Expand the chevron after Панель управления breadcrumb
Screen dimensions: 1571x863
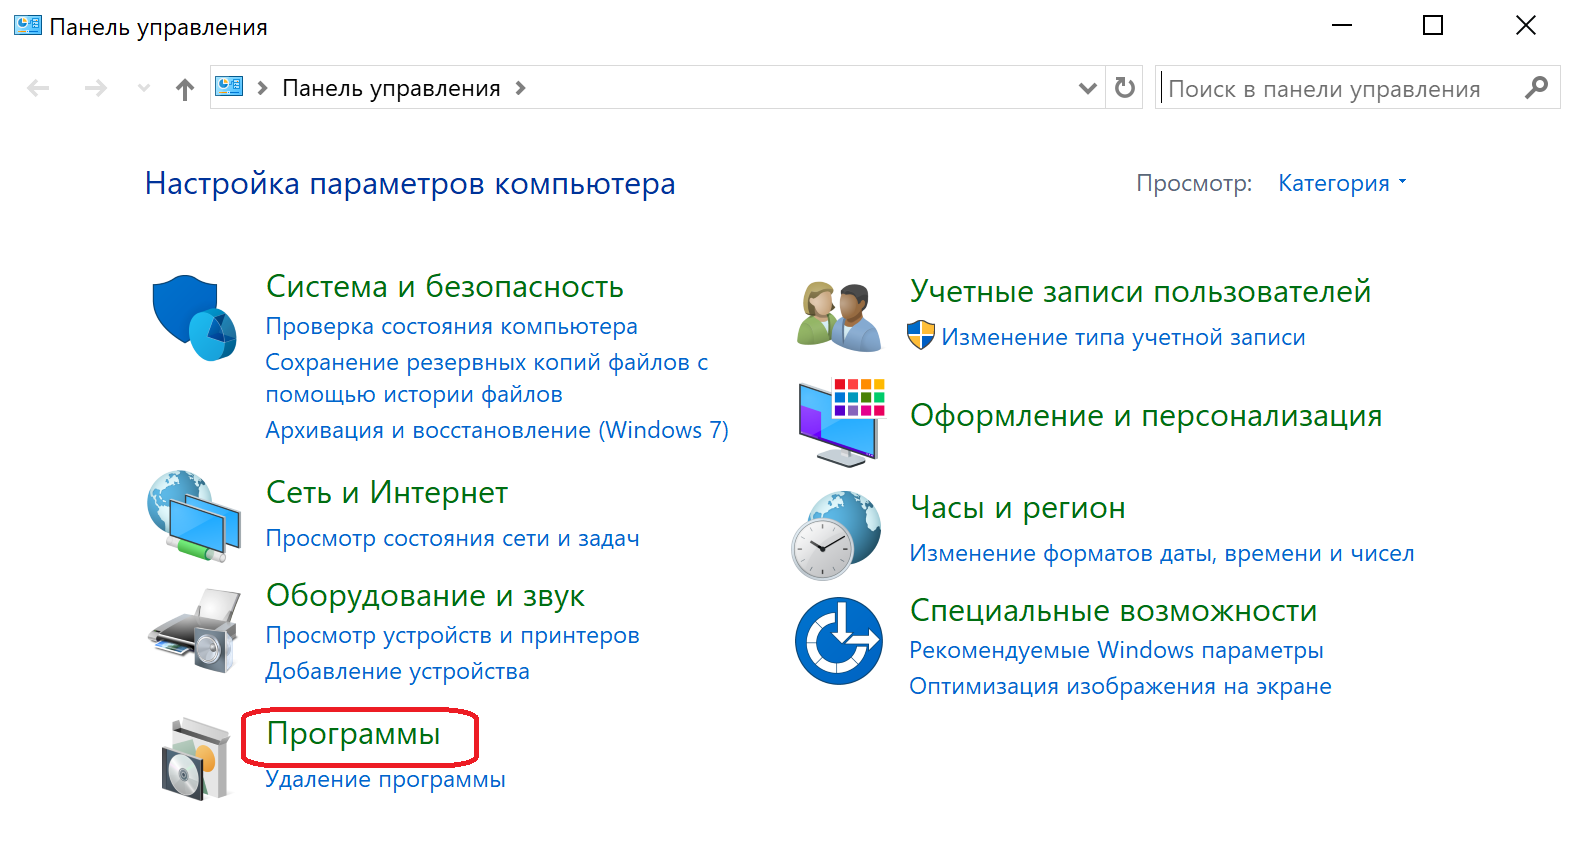[520, 88]
